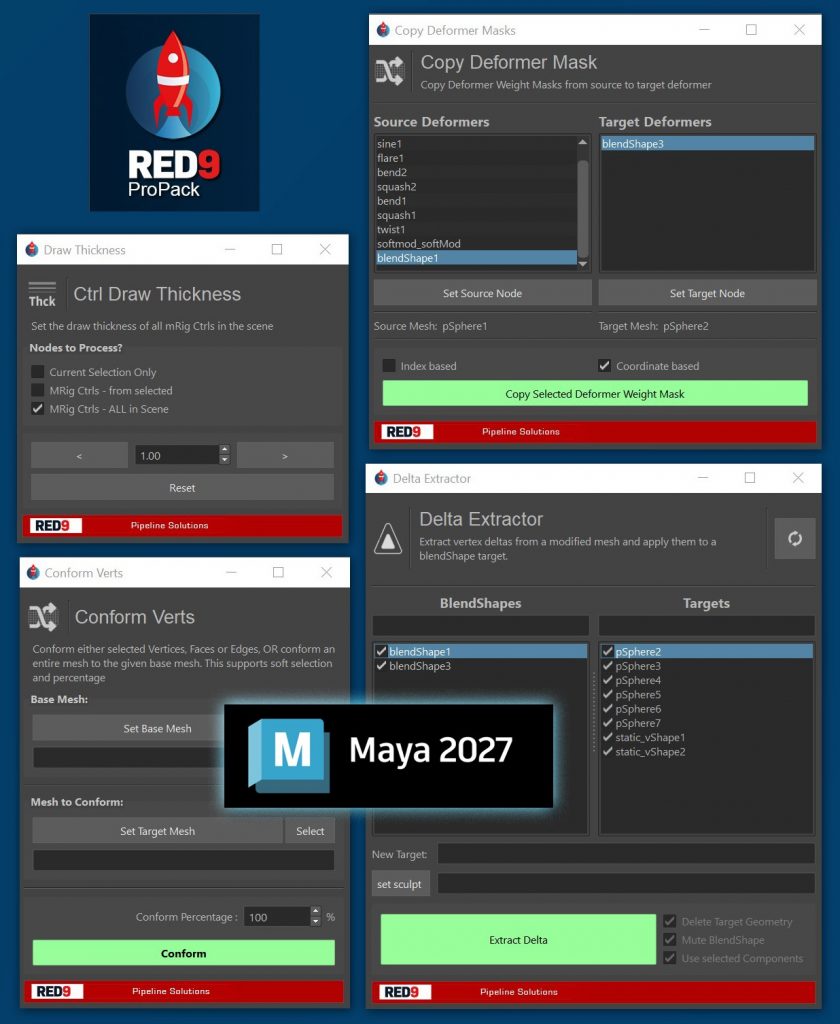Screen dimensions: 840x1024
Task: Click the Source Deformers scrollbar thumb
Action: tap(583, 208)
